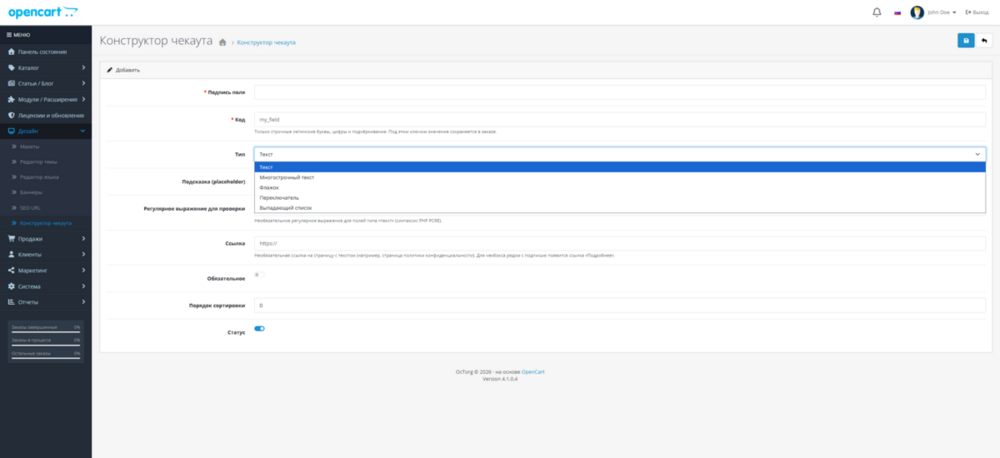Screen dimensions: 1000x458
Task: Click the Подпись поля input
Action: tap(620, 92)
